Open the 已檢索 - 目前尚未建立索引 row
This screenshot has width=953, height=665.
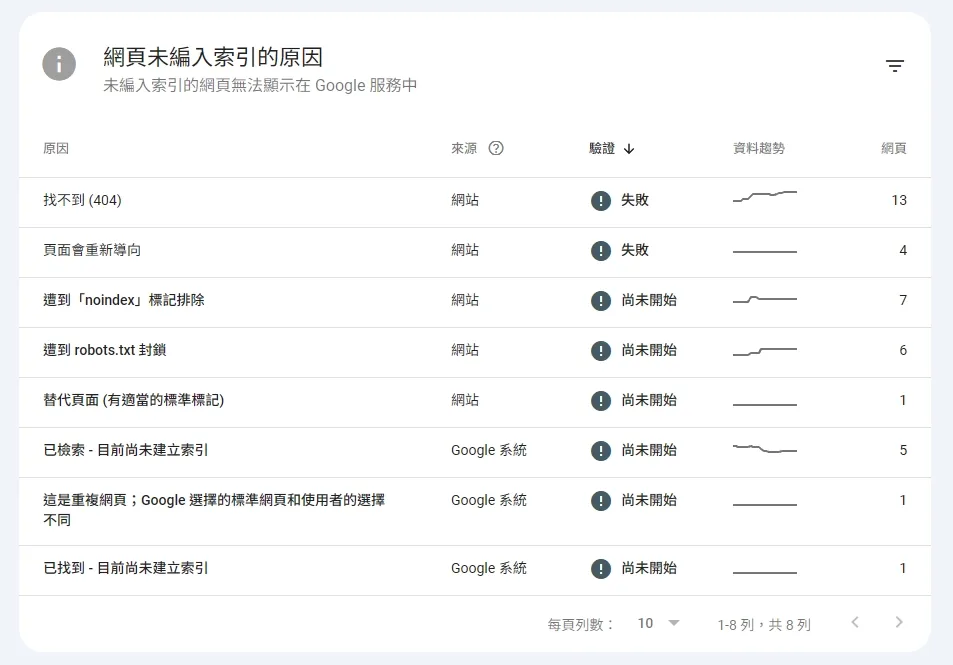click(x=475, y=452)
